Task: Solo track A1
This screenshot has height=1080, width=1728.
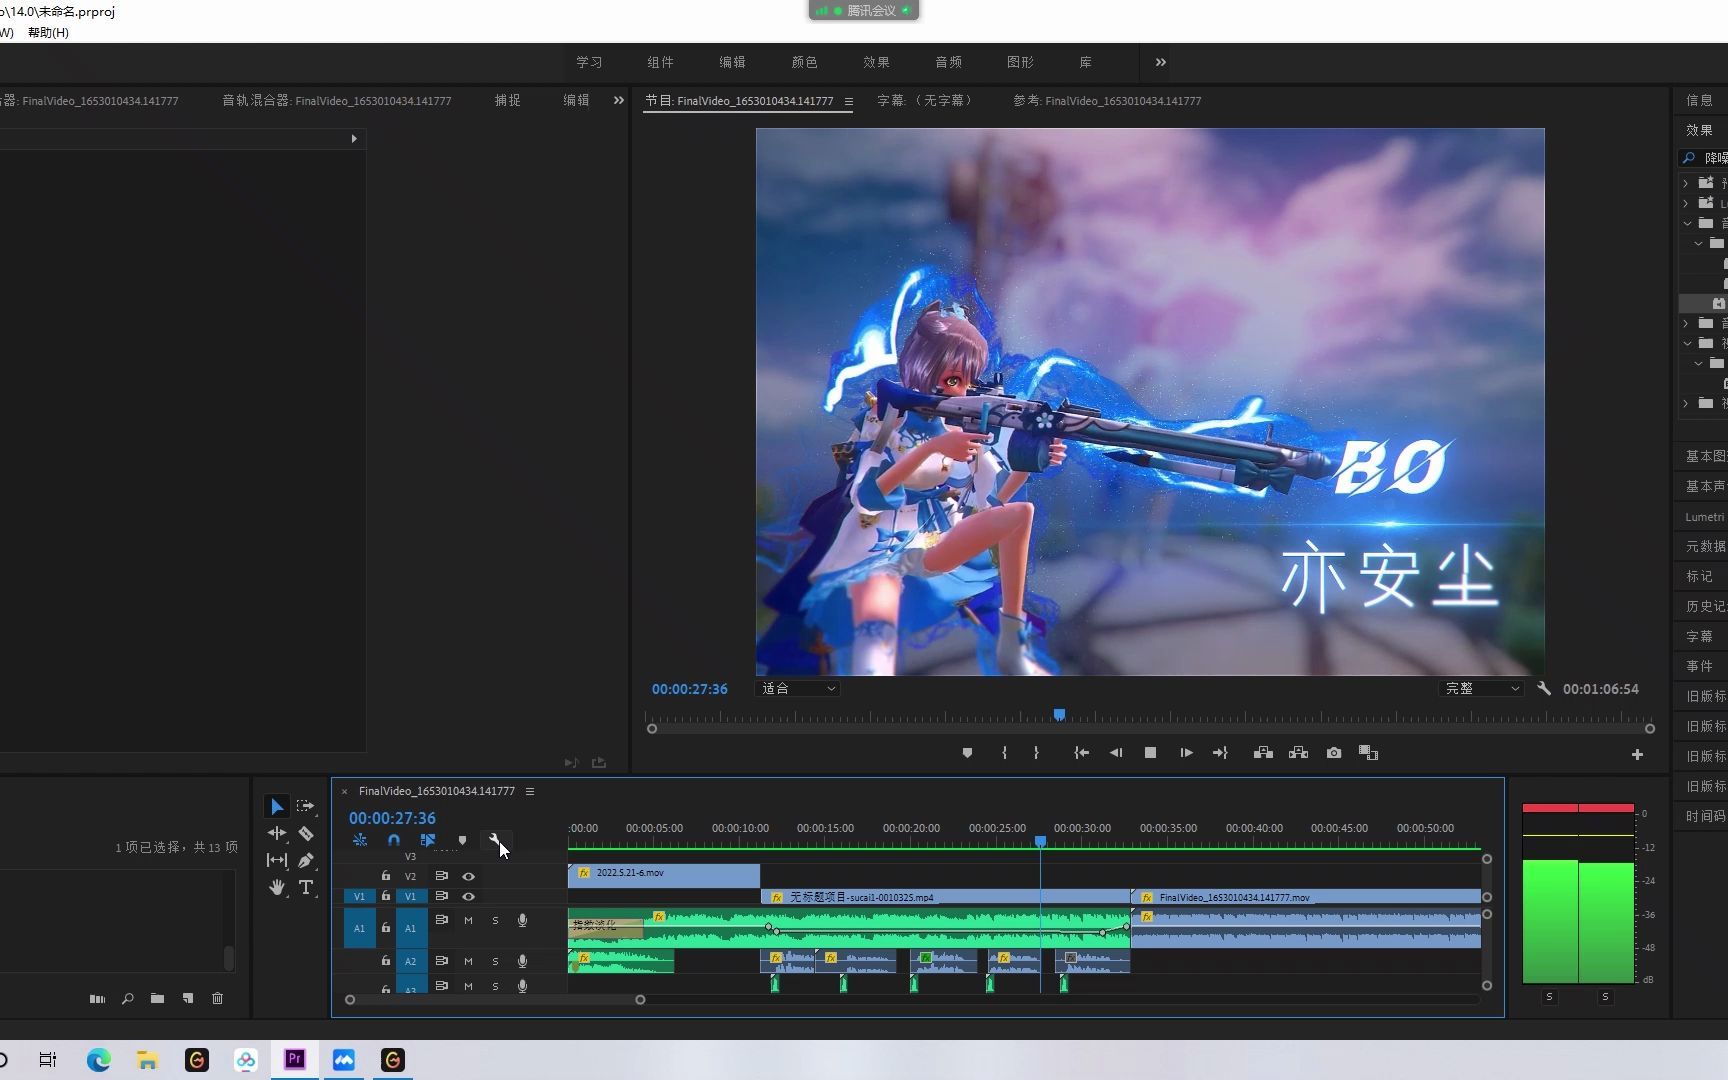Action: 495,920
